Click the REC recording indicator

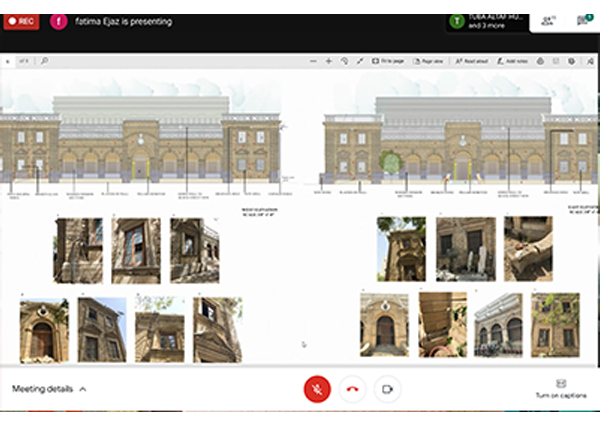coord(22,20)
